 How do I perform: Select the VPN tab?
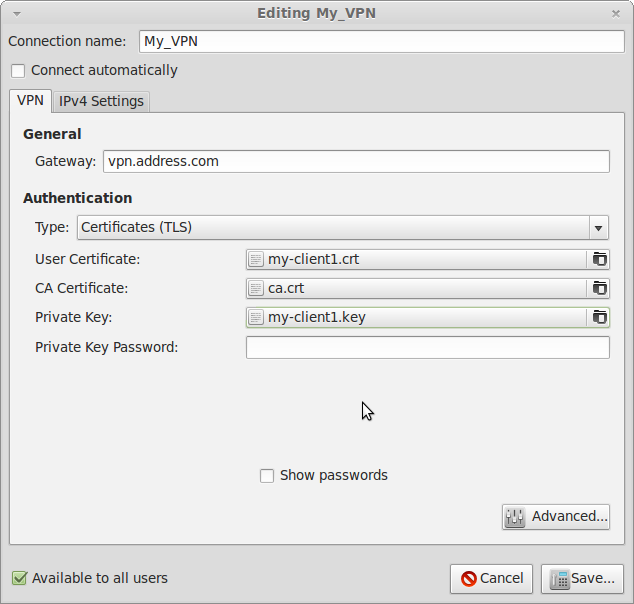30,101
